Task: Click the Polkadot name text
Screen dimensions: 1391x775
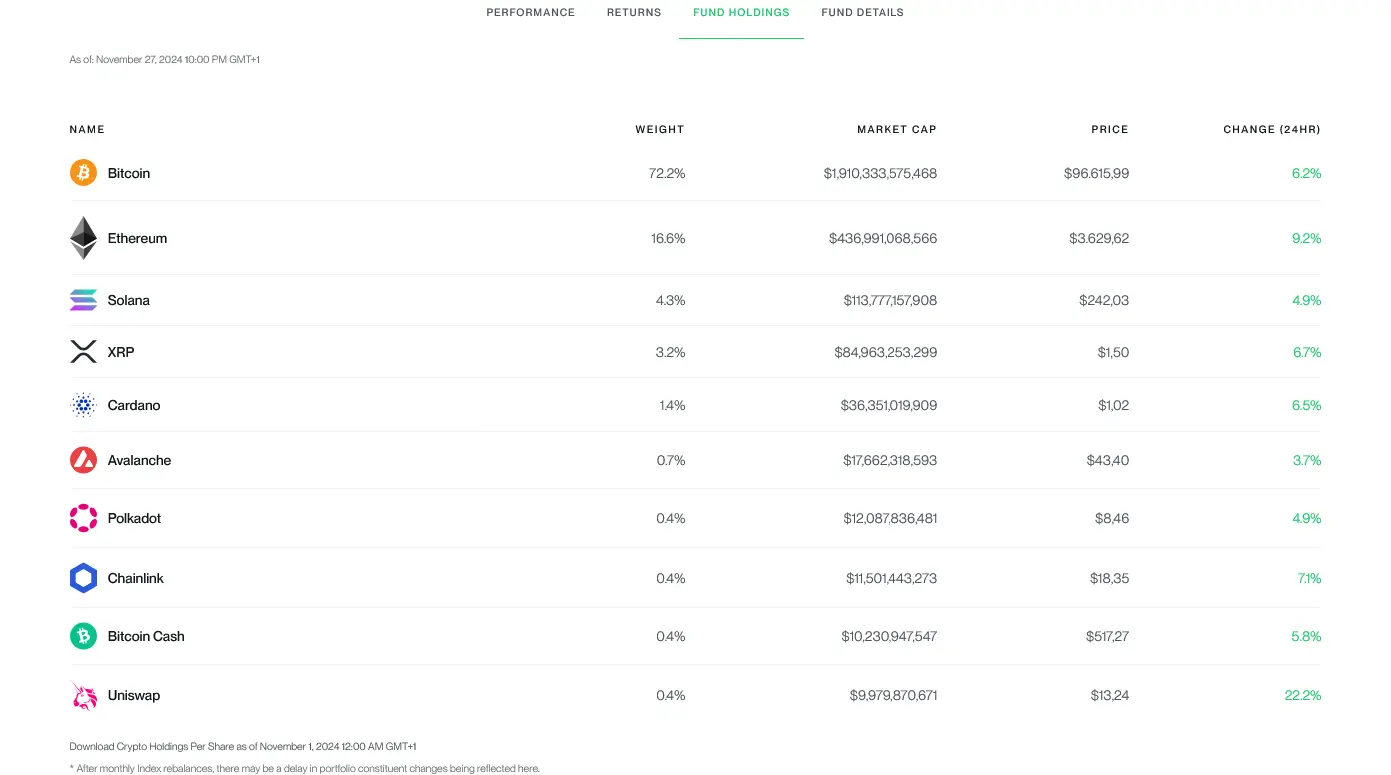Action: point(134,518)
